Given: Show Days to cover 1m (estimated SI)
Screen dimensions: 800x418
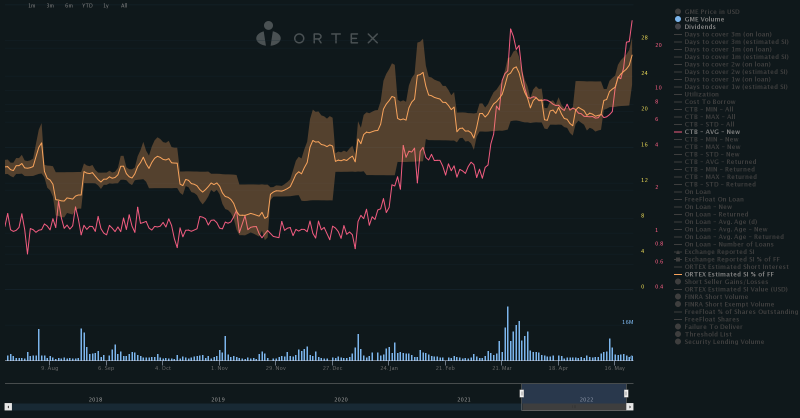Looking at the screenshot, I should pyautogui.click(x=731, y=57).
